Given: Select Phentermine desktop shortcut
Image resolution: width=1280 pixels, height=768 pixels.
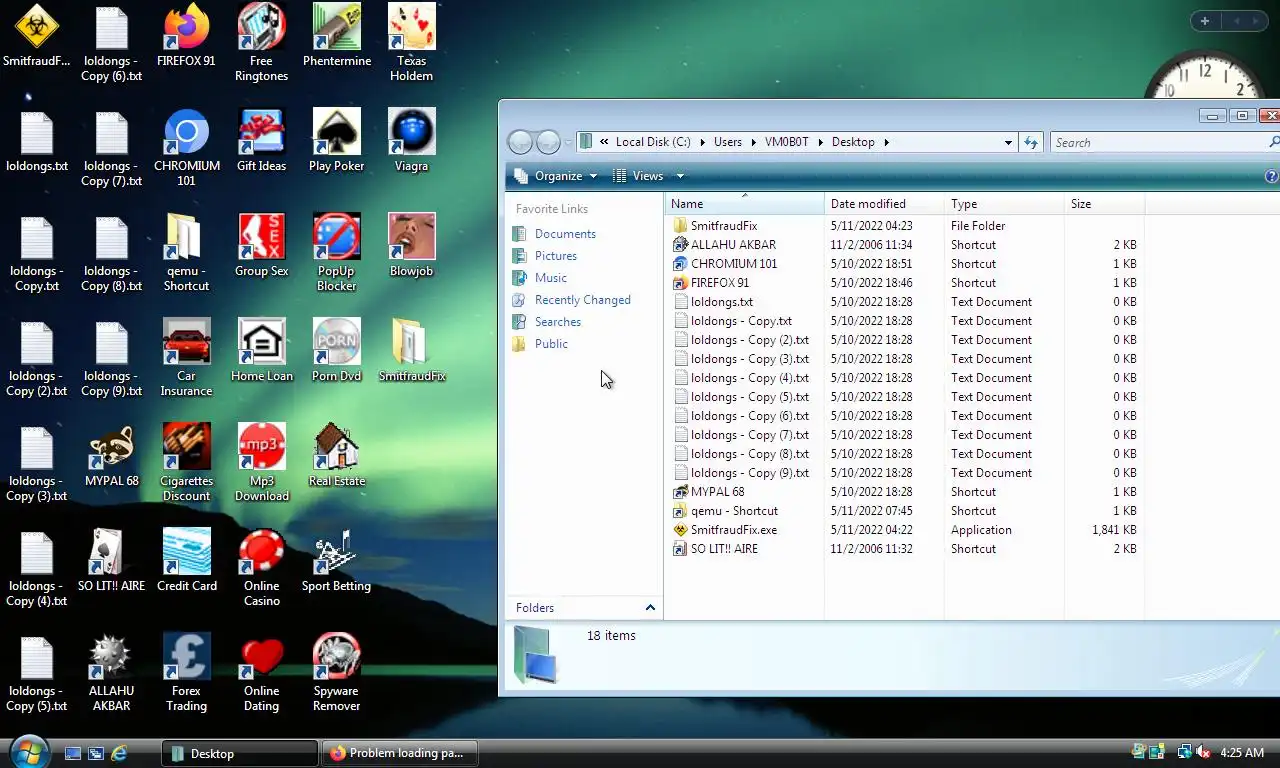Looking at the screenshot, I should coord(337,36).
